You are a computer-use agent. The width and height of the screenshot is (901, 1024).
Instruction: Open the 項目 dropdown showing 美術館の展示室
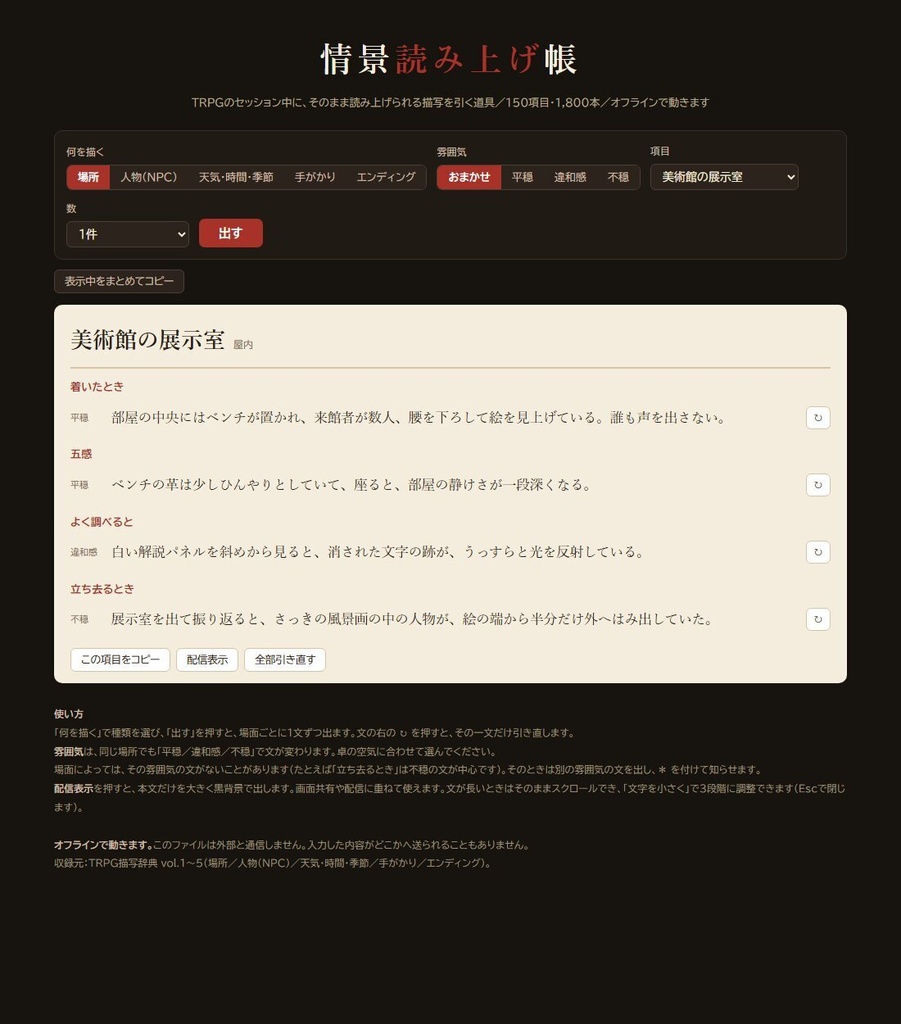724,177
